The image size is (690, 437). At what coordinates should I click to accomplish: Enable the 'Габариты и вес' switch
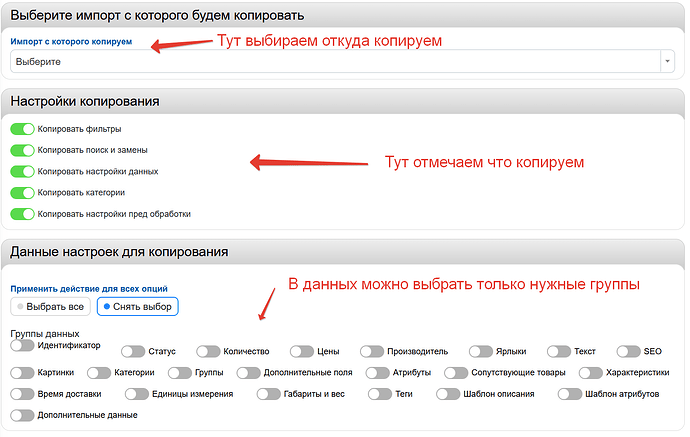pyautogui.click(x=268, y=394)
